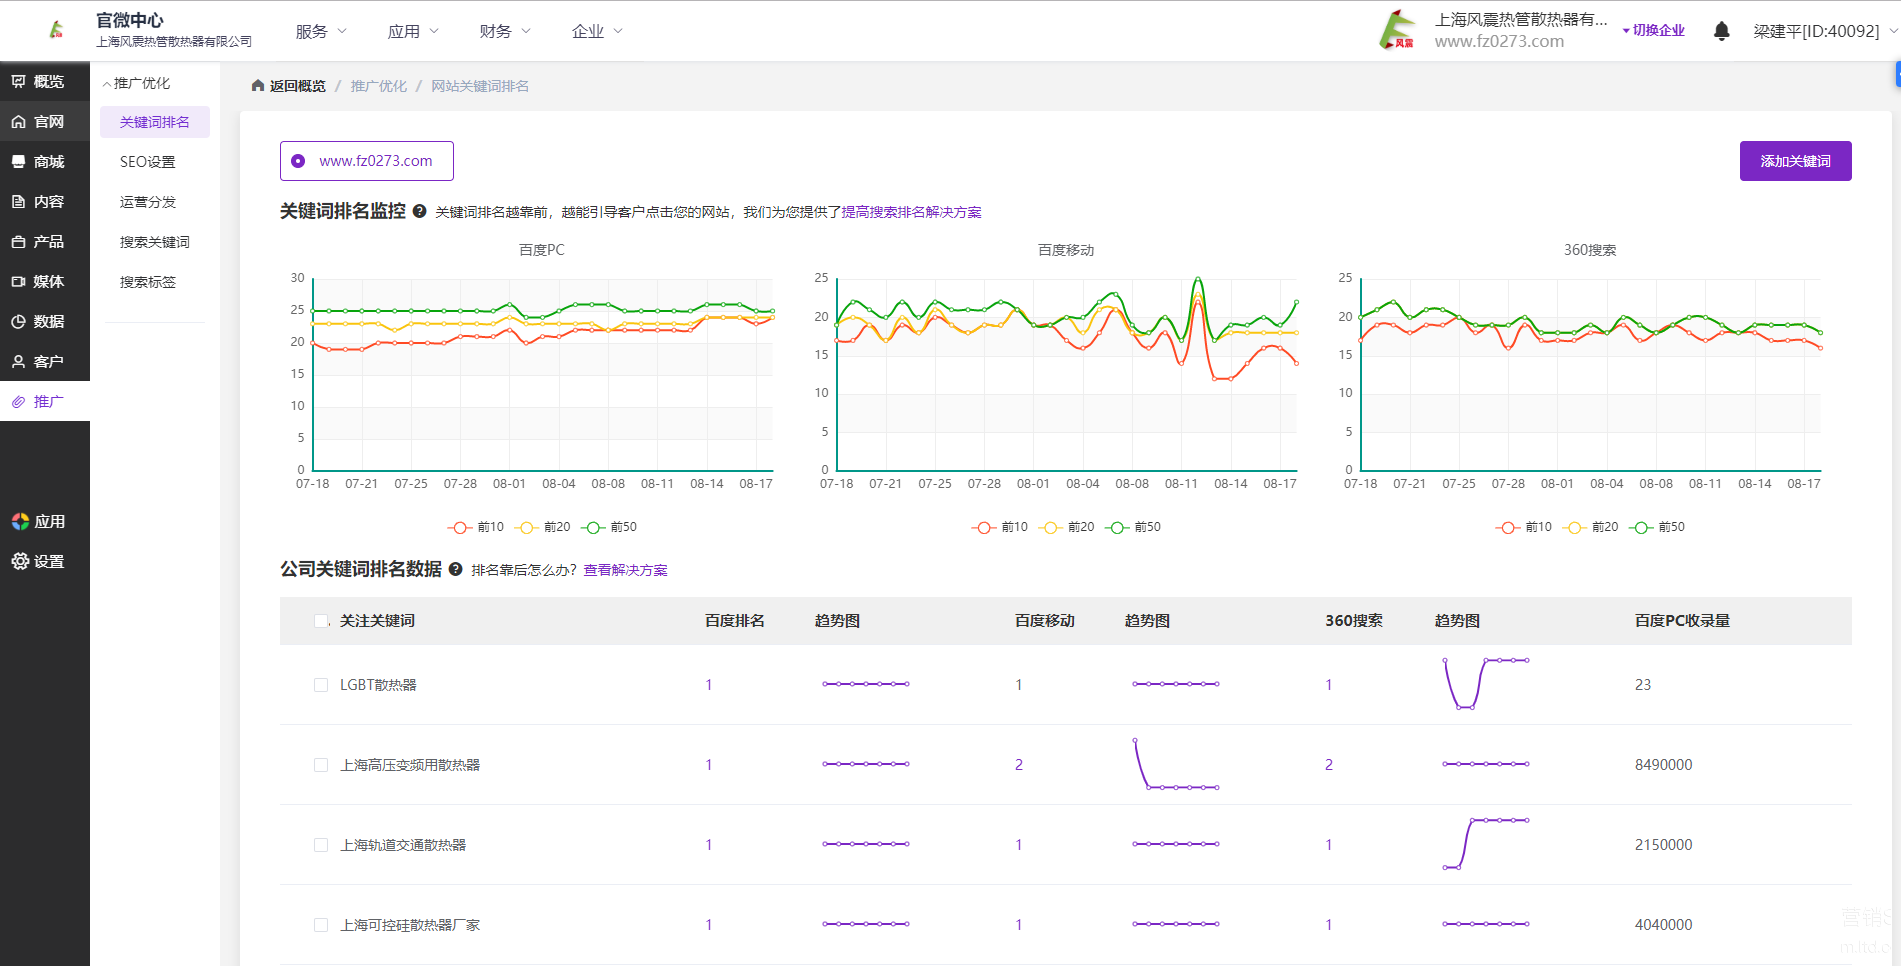The width and height of the screenshot is (1901, 966).
Task: Open SEO设置 in the side menu
Action: click(x=147, y=162)
